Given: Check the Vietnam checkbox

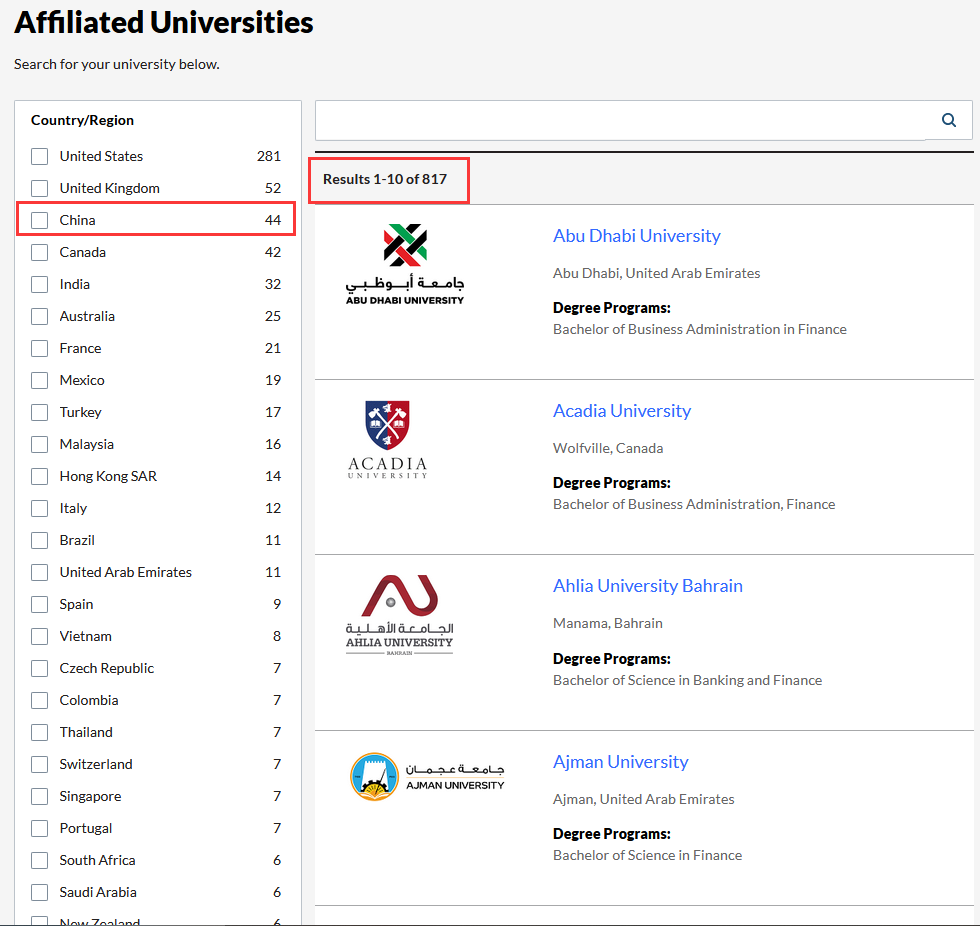Looking at the screenshot, I should [x=39, y=636].
